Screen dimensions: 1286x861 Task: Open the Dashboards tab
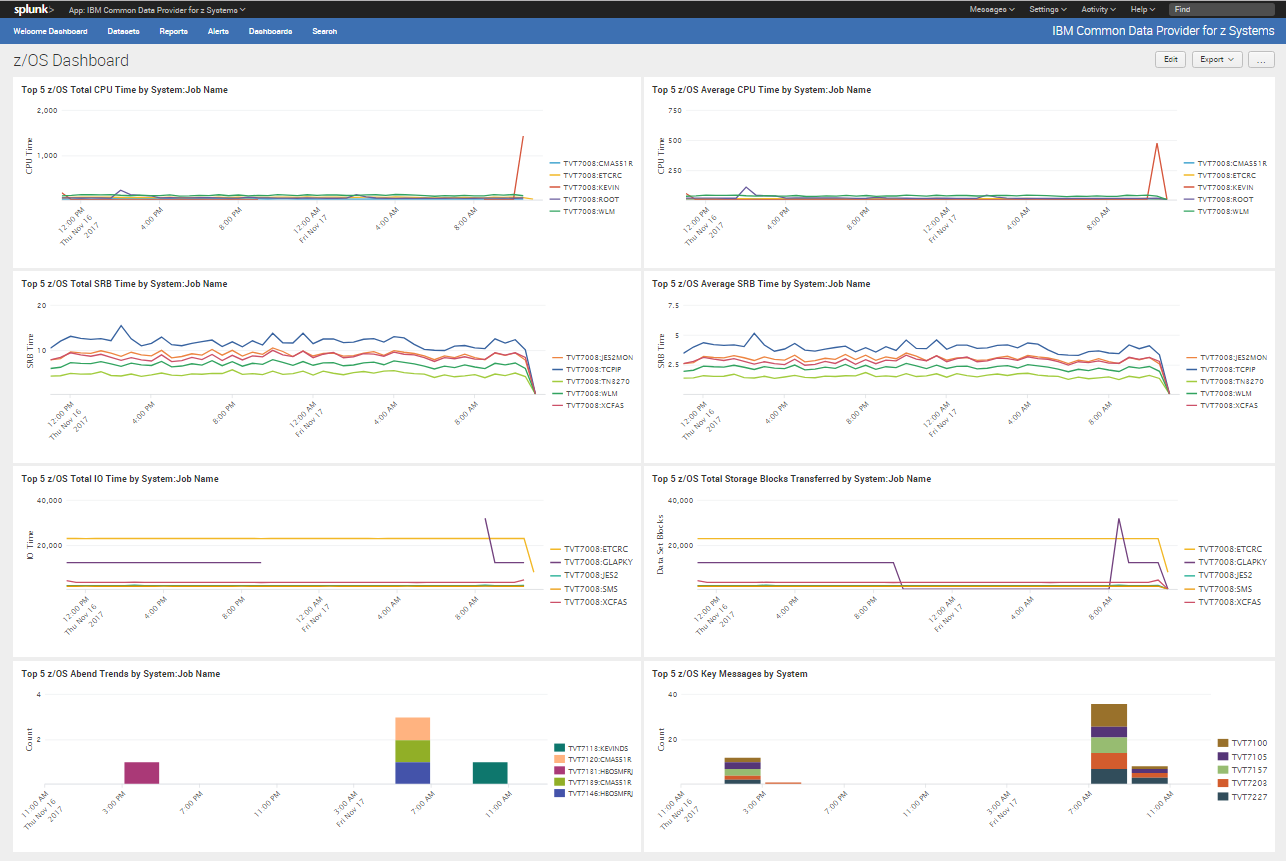pyautogui.click(x=270, y=31)
